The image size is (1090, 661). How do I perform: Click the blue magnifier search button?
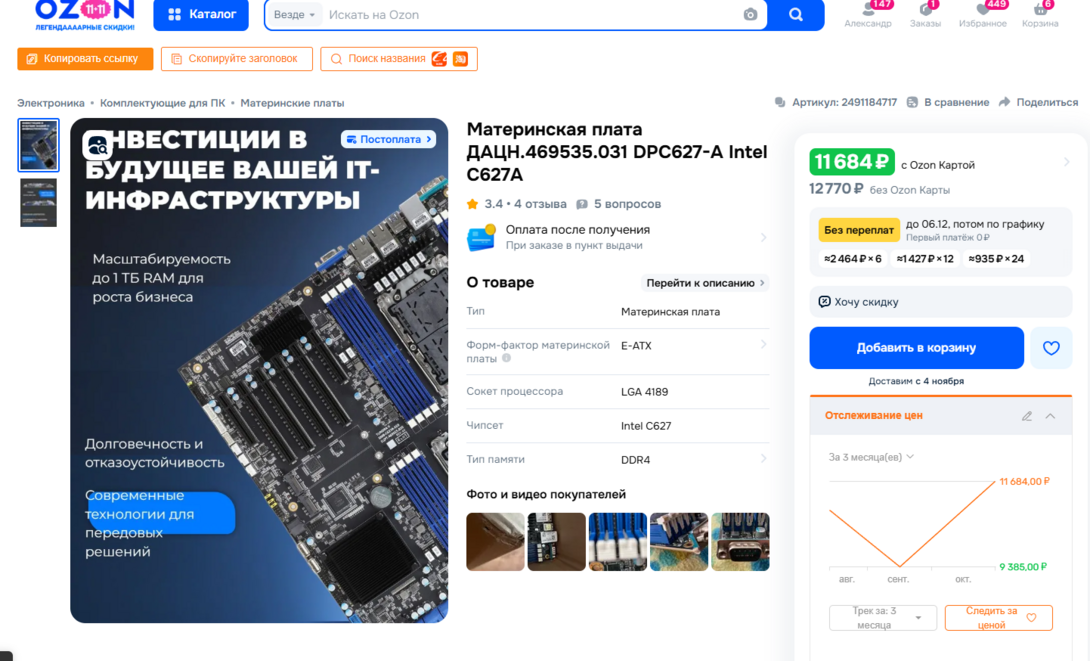tap(796, 15)
